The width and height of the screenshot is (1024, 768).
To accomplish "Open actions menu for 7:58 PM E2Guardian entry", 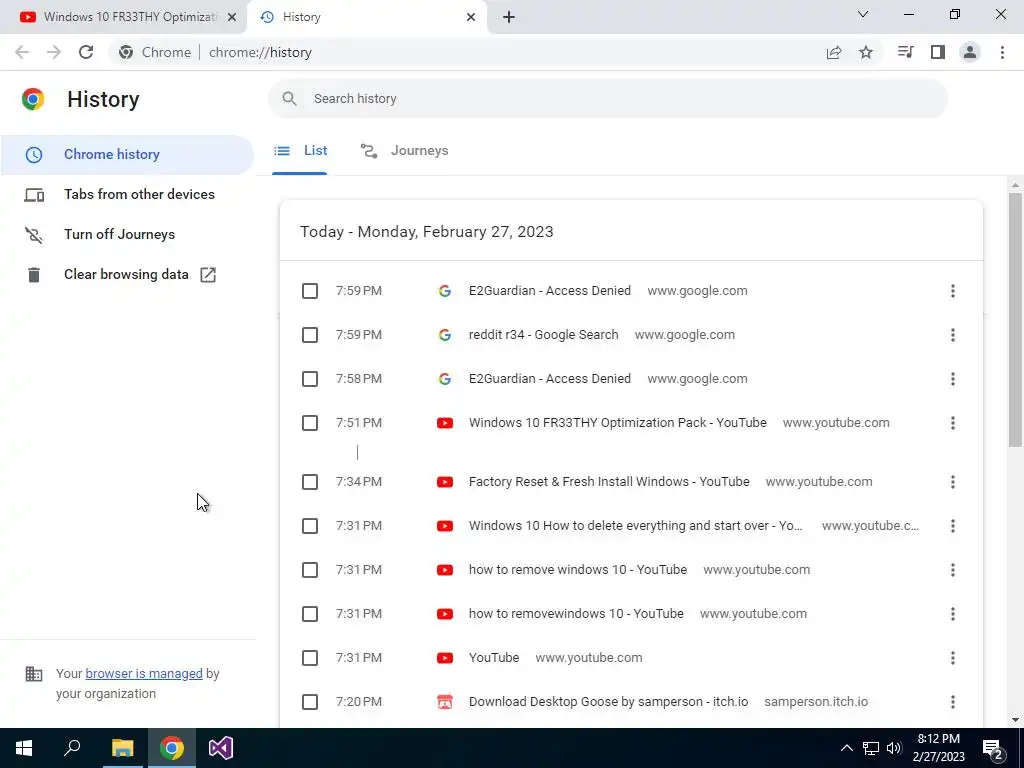I will 953,379.
